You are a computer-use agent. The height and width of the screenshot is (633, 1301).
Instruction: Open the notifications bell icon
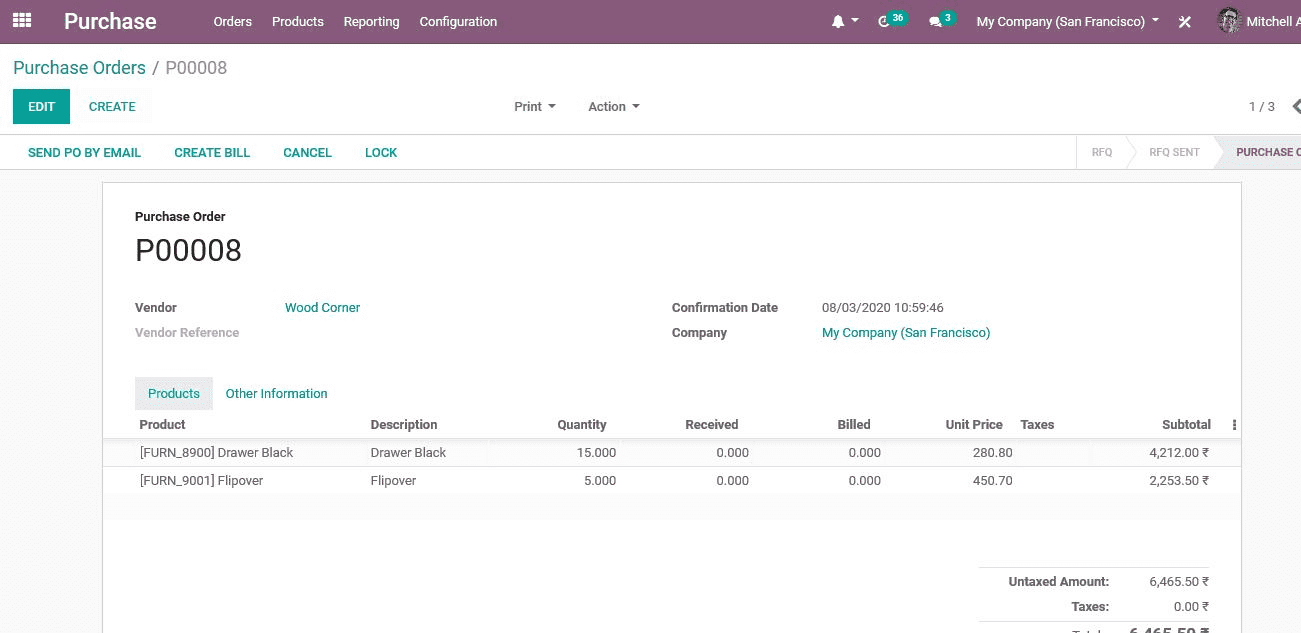838,21
